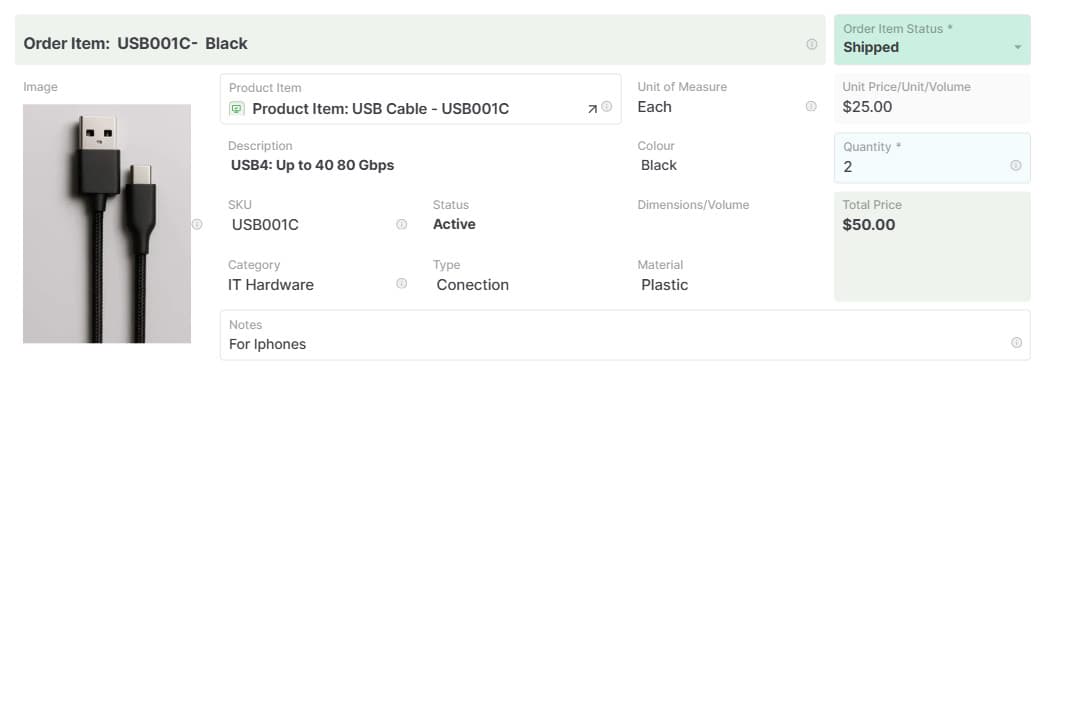Screen dimensions: 1080x720
Task: Click the Notes field containing For Iphones
Action: (600, 344)
